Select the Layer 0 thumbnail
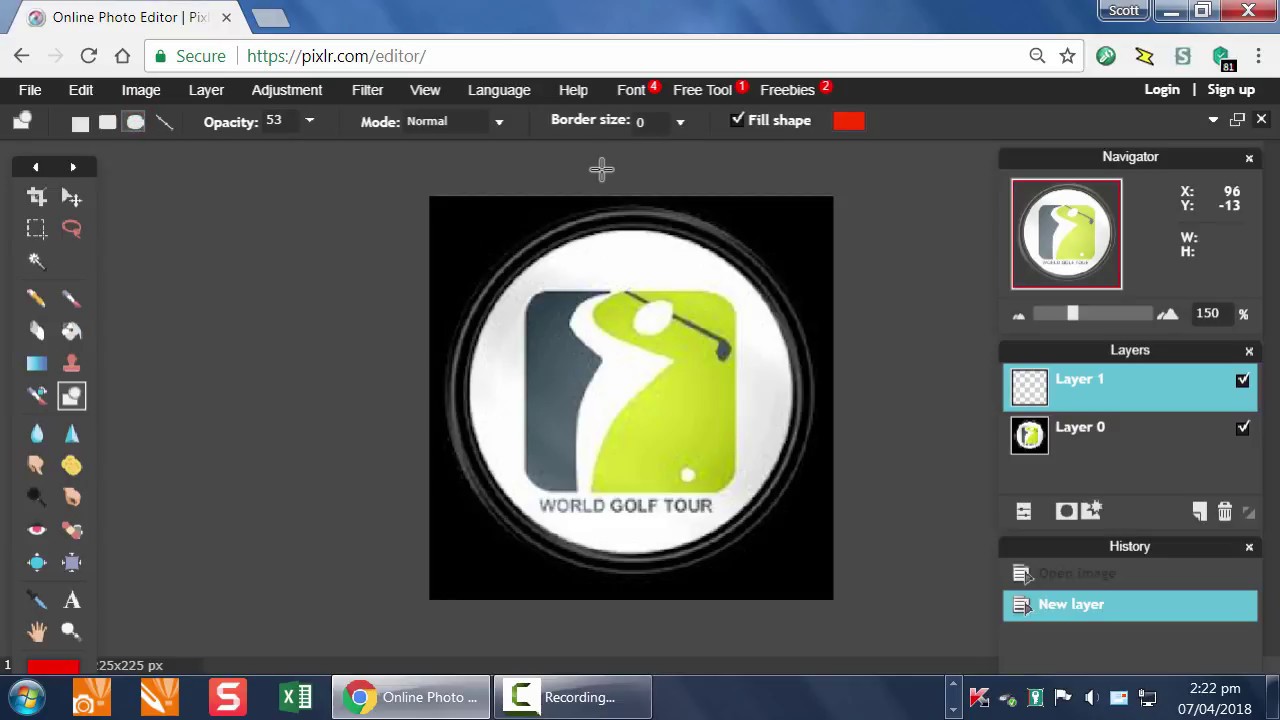Viewport: 1280px width, 720px height. [1029, 435]
